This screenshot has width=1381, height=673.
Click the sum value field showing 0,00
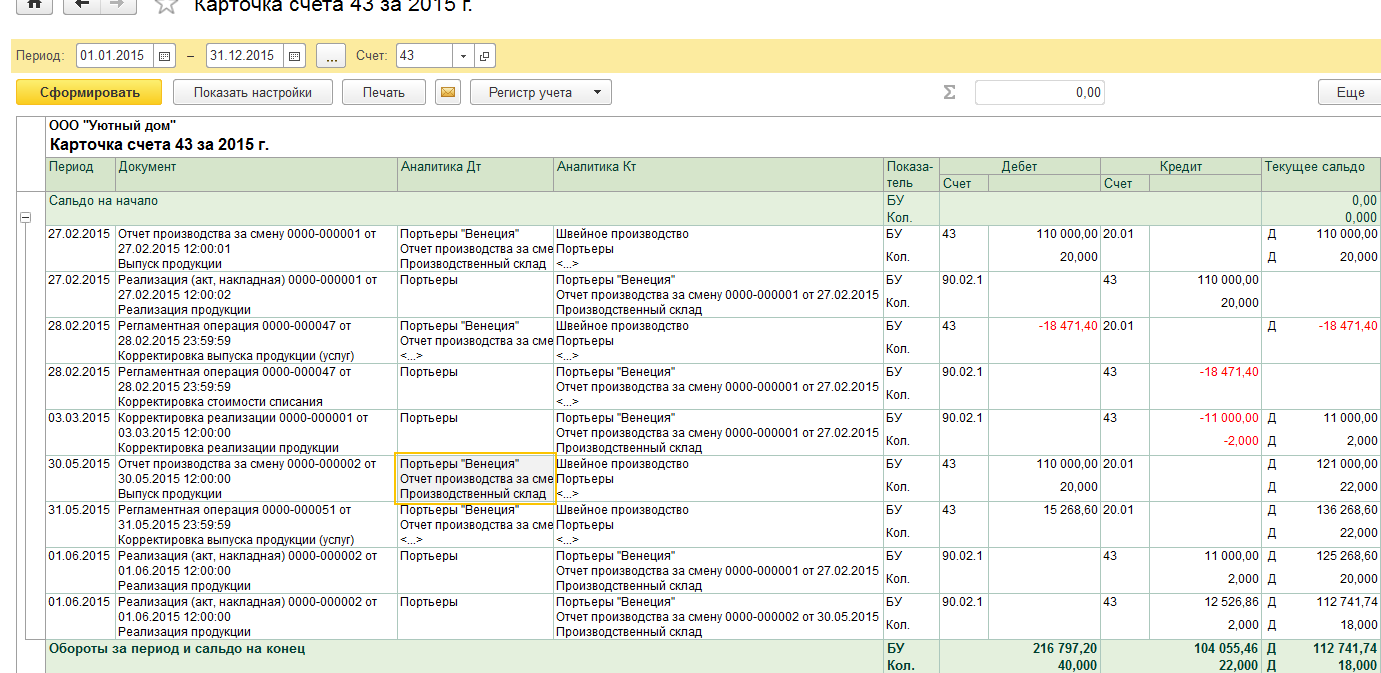pyautogui.click(x=1039, y=93)
